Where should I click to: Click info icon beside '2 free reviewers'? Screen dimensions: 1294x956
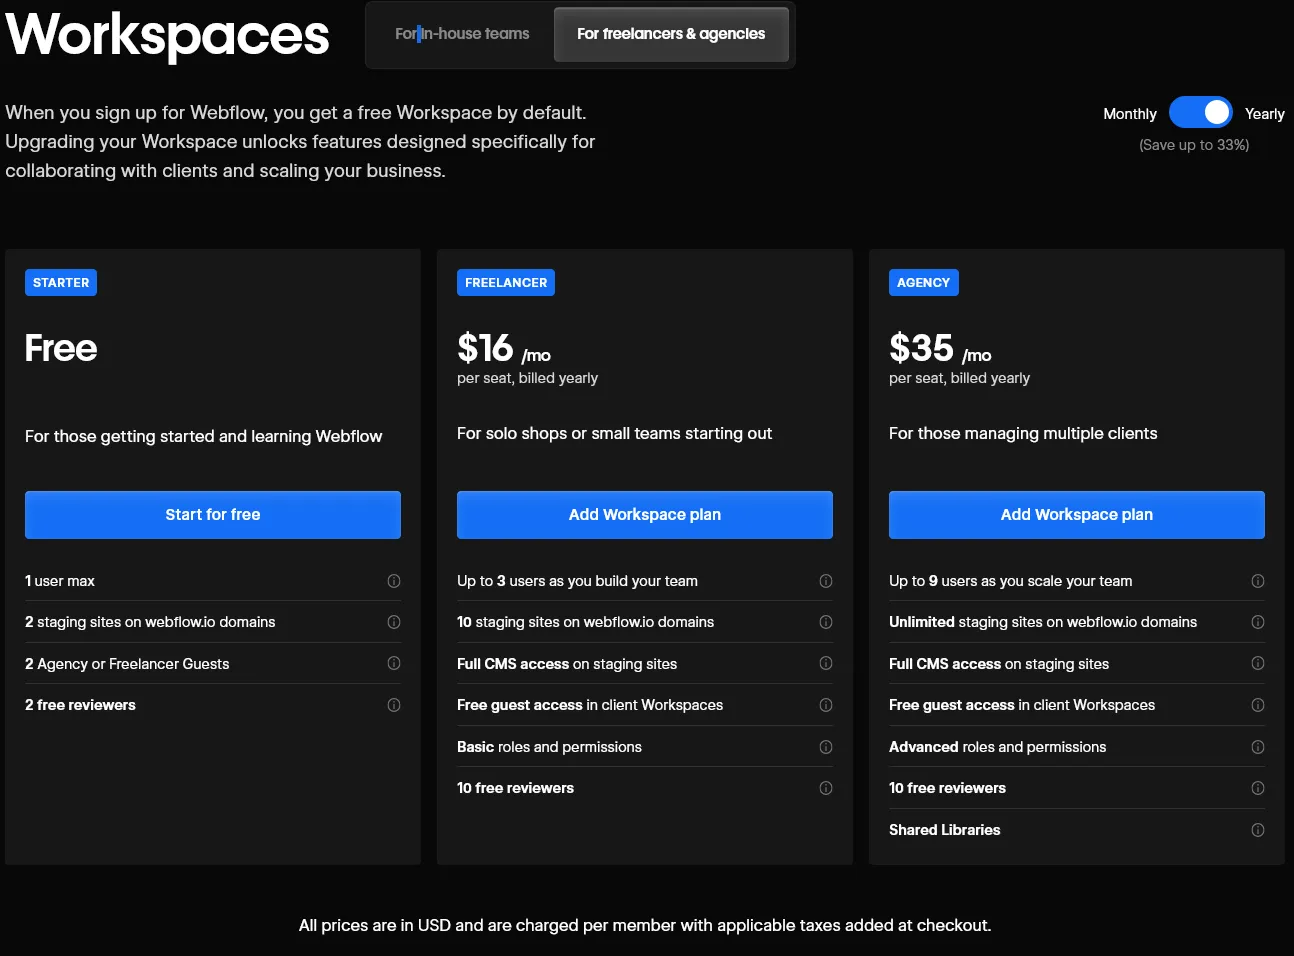394,705
